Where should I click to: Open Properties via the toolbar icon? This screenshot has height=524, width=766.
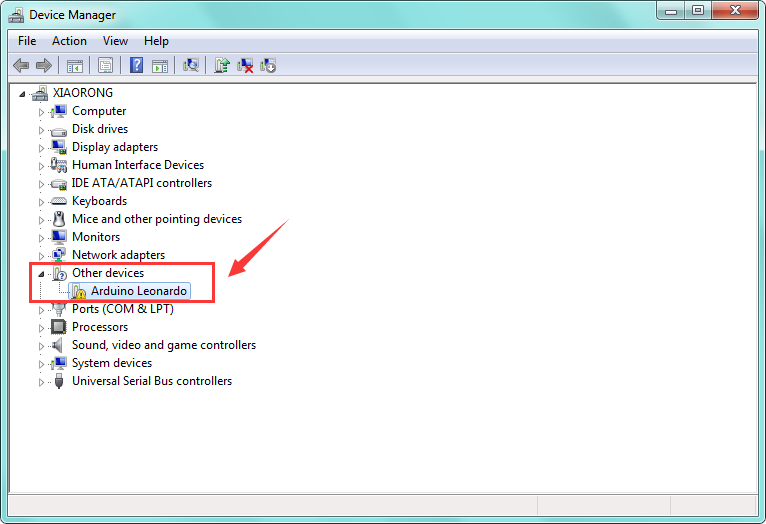pyautogui.click(x=105, y=65)
